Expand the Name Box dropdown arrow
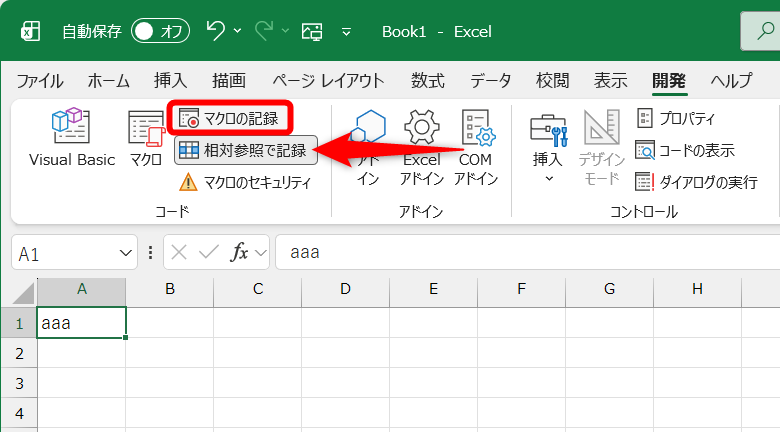 point(126,253)
